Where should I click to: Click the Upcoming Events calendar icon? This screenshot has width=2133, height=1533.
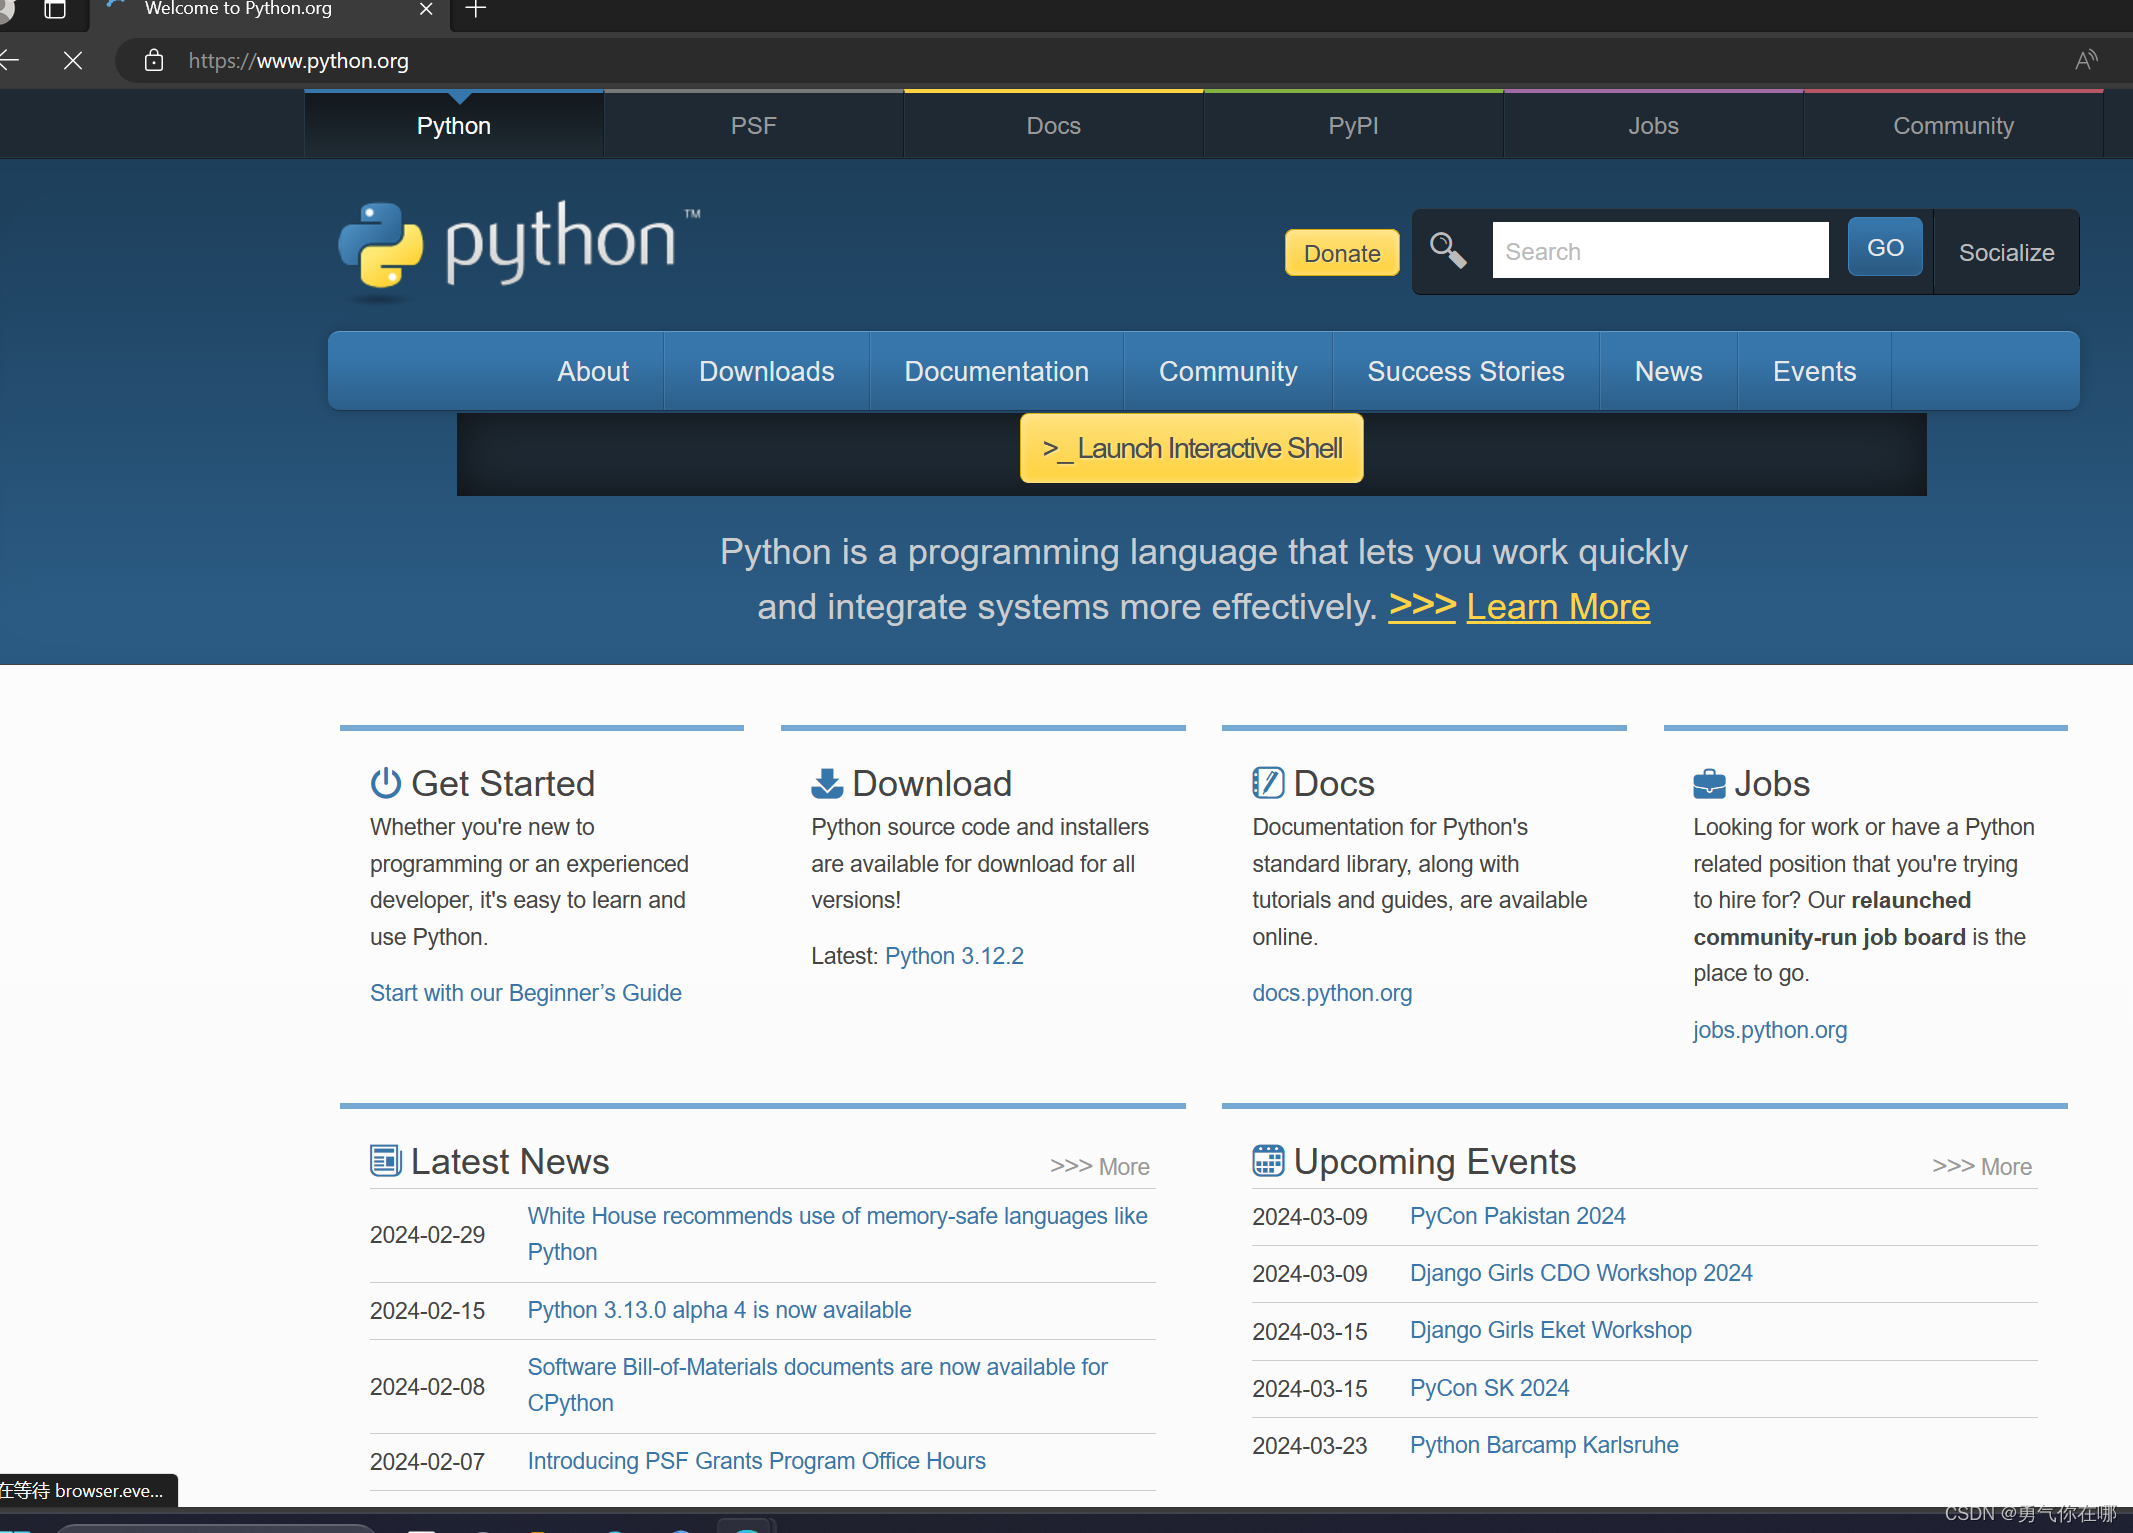point(1267,1160)
